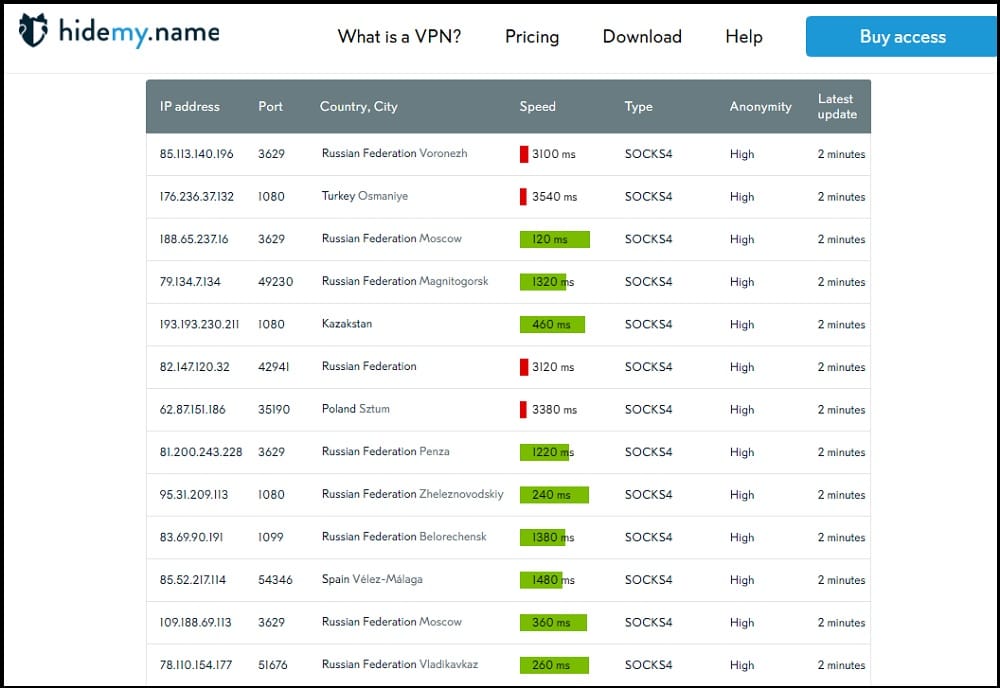Viewport: 1000px width, 688px height.
Task: Click the red 3540 ms speed bar
Action: [x=523, y=196]
